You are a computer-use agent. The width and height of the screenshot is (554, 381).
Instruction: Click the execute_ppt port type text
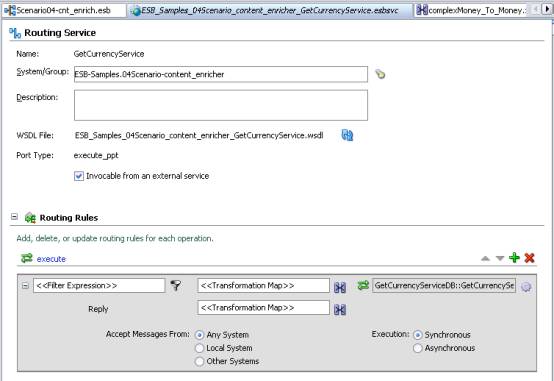coord(96,156)
